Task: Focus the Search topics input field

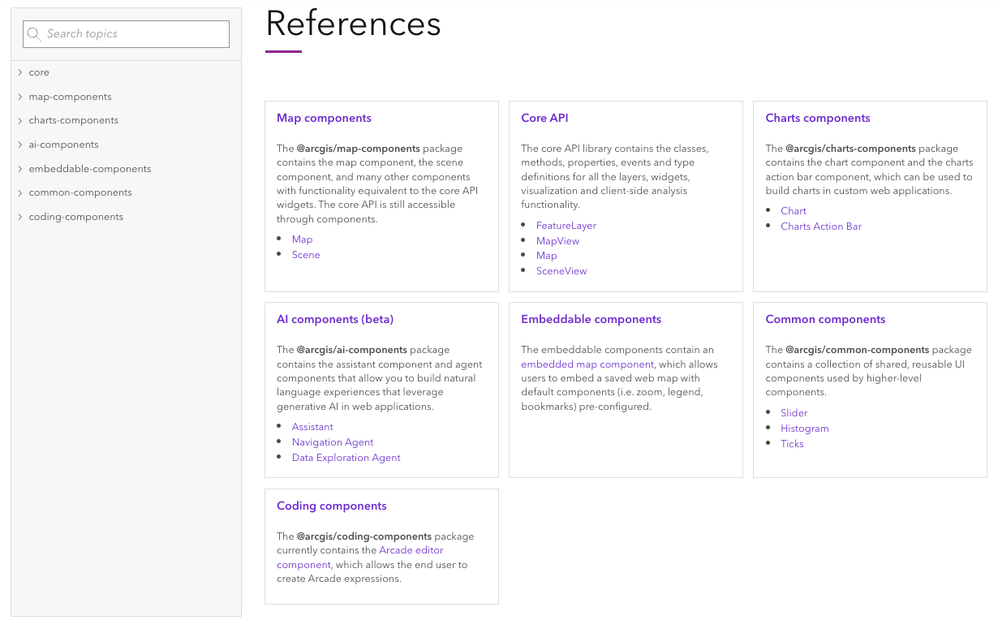Action: point(126,34)
